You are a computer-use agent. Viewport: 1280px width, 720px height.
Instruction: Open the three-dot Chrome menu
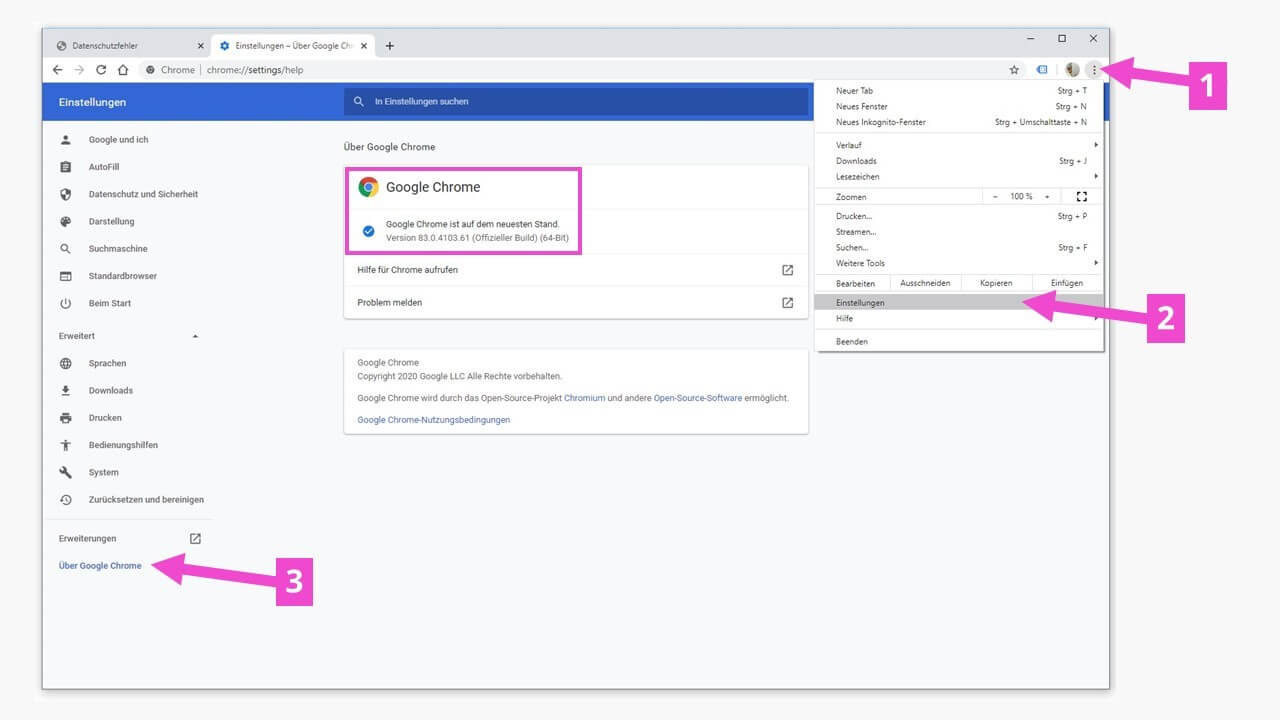click(1094, 70)
